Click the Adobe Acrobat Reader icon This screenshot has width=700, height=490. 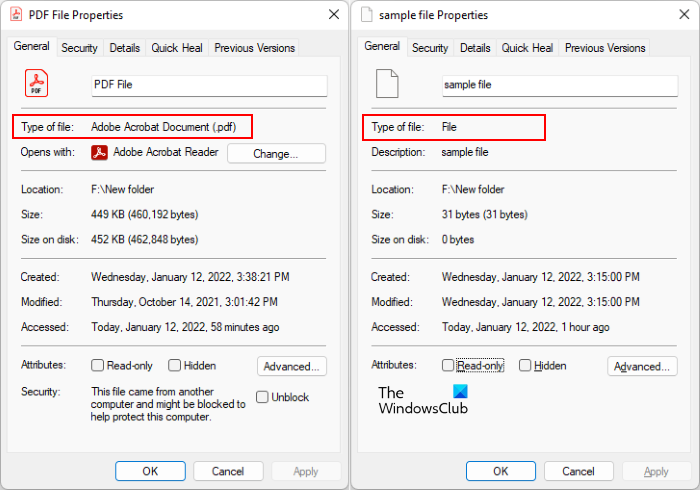click(x=99, y=153)
